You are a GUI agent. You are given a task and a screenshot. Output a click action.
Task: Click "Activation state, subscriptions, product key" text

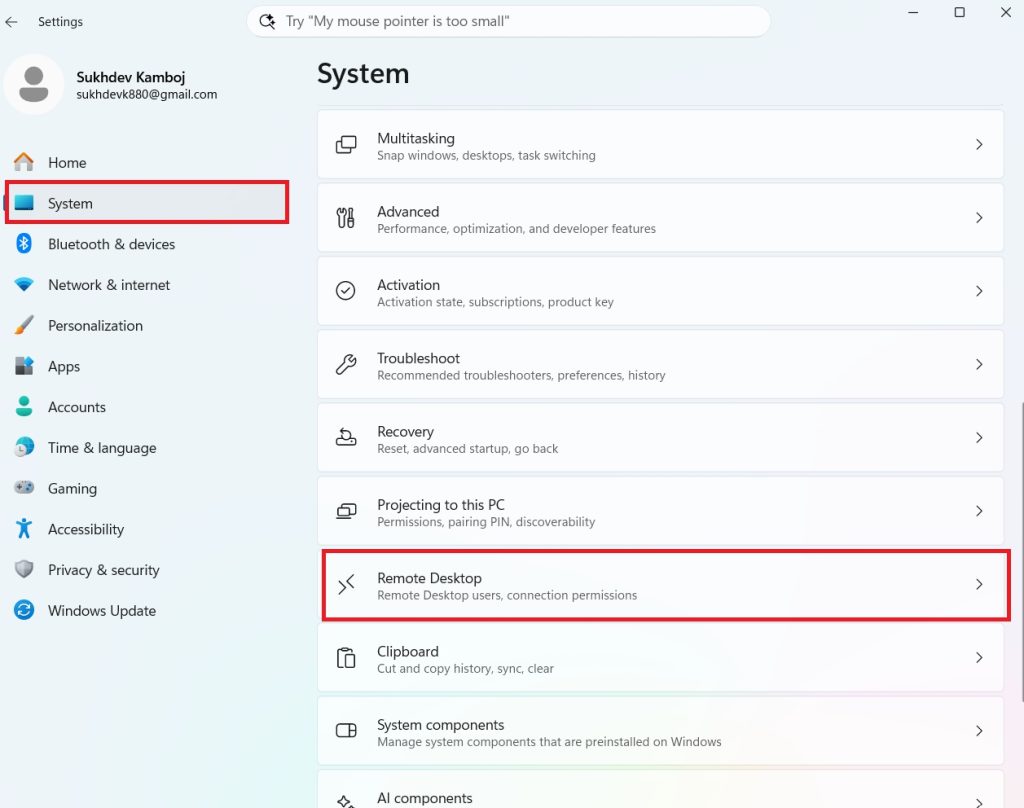[496, 302]
